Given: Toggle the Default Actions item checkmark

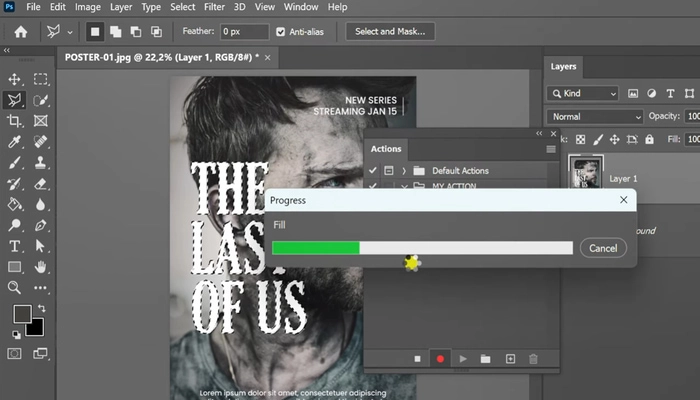Looking at the screenshot, I should [x=373, y=171].
